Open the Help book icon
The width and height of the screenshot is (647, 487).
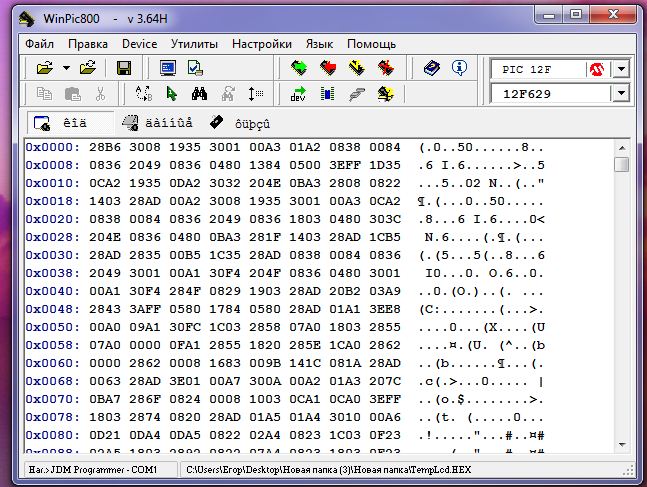pyautogui.click(x=431, y=68)
